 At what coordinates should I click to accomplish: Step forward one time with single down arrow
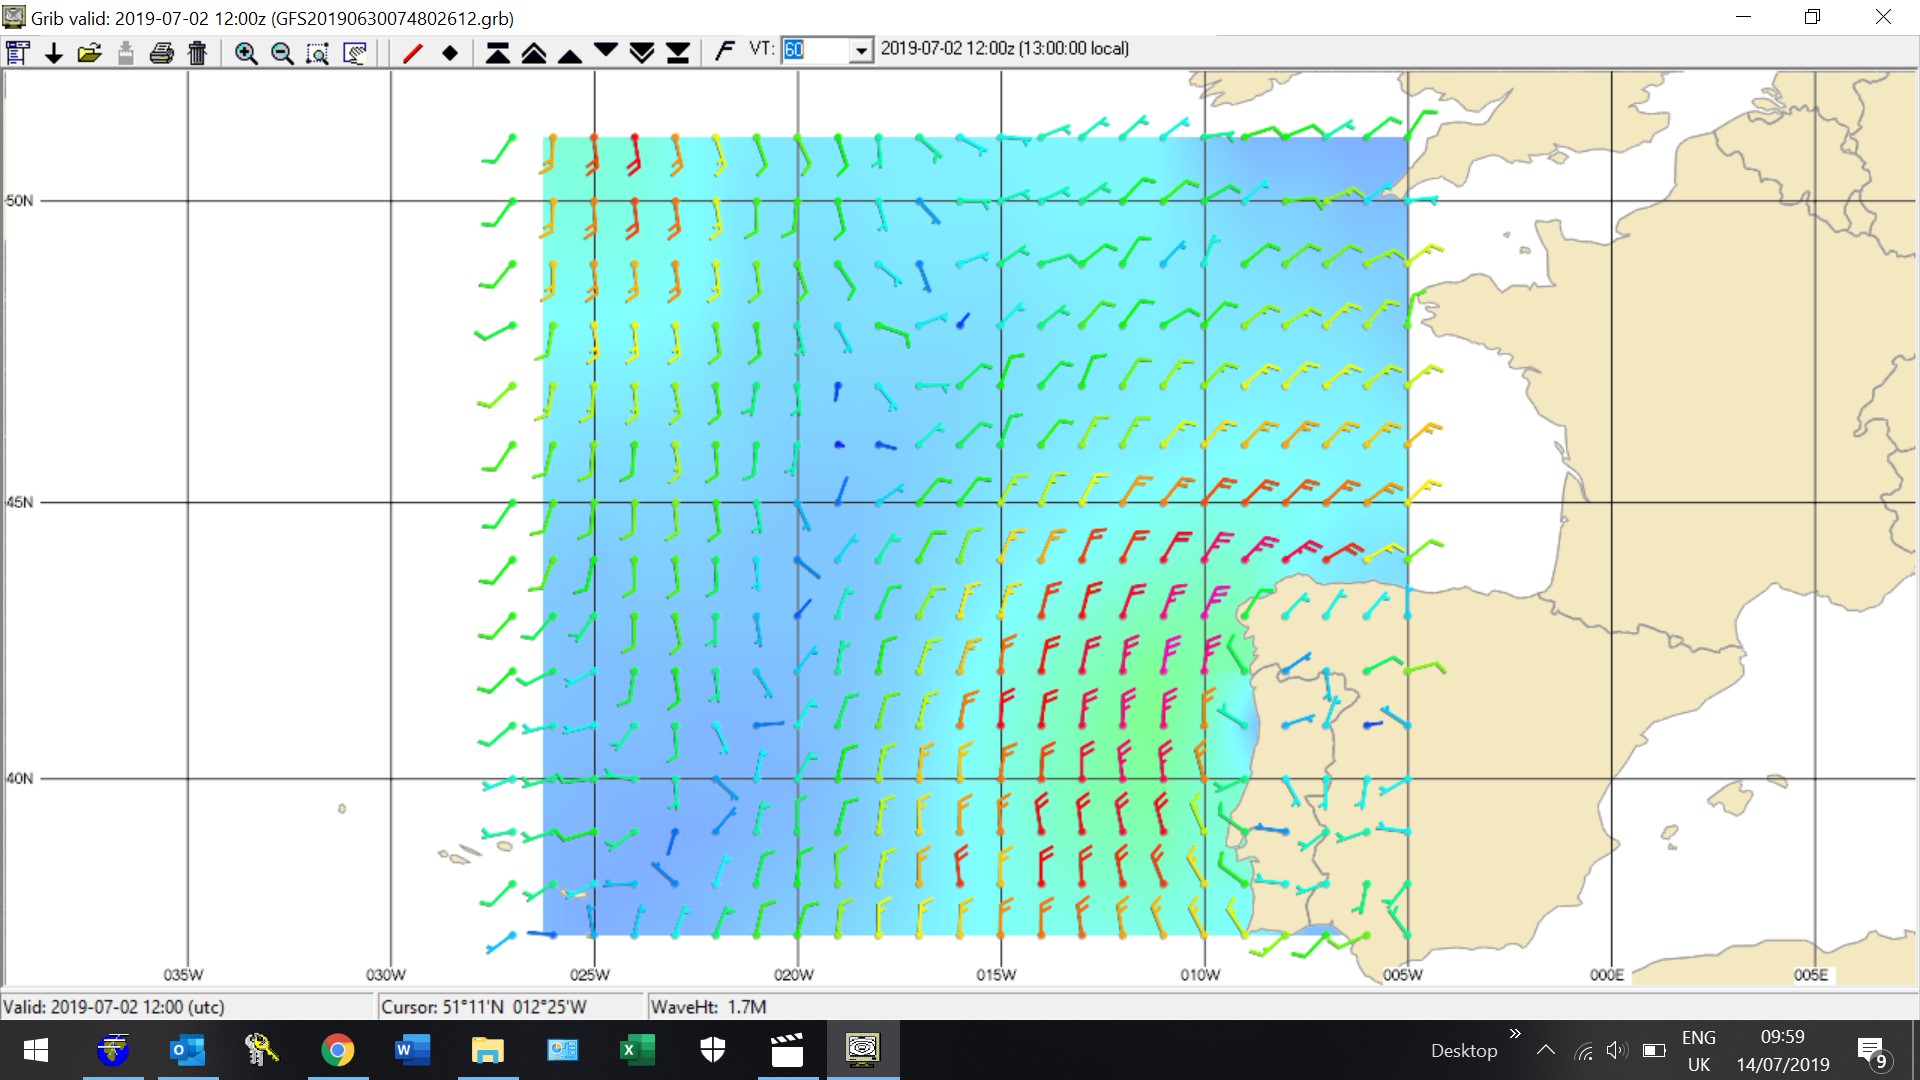tap(606, 50)
